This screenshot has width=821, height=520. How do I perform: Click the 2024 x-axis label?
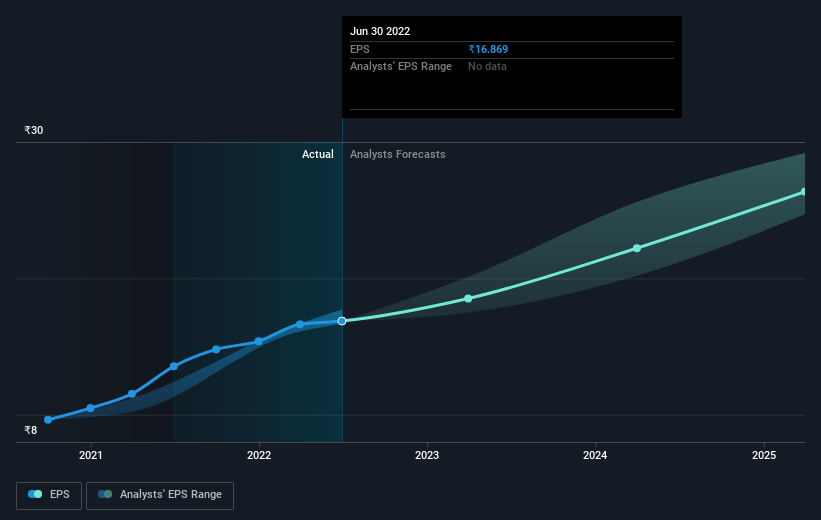point(595,455)
